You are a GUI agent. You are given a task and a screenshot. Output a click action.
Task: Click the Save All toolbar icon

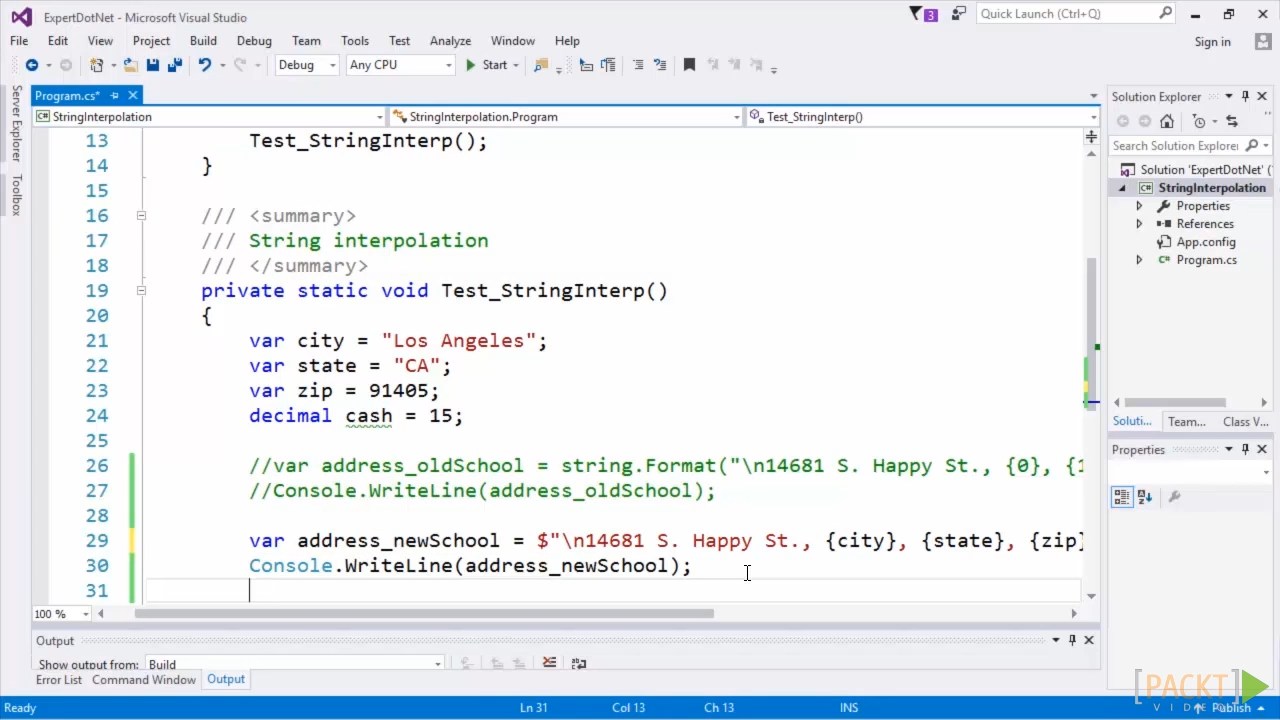175,65
